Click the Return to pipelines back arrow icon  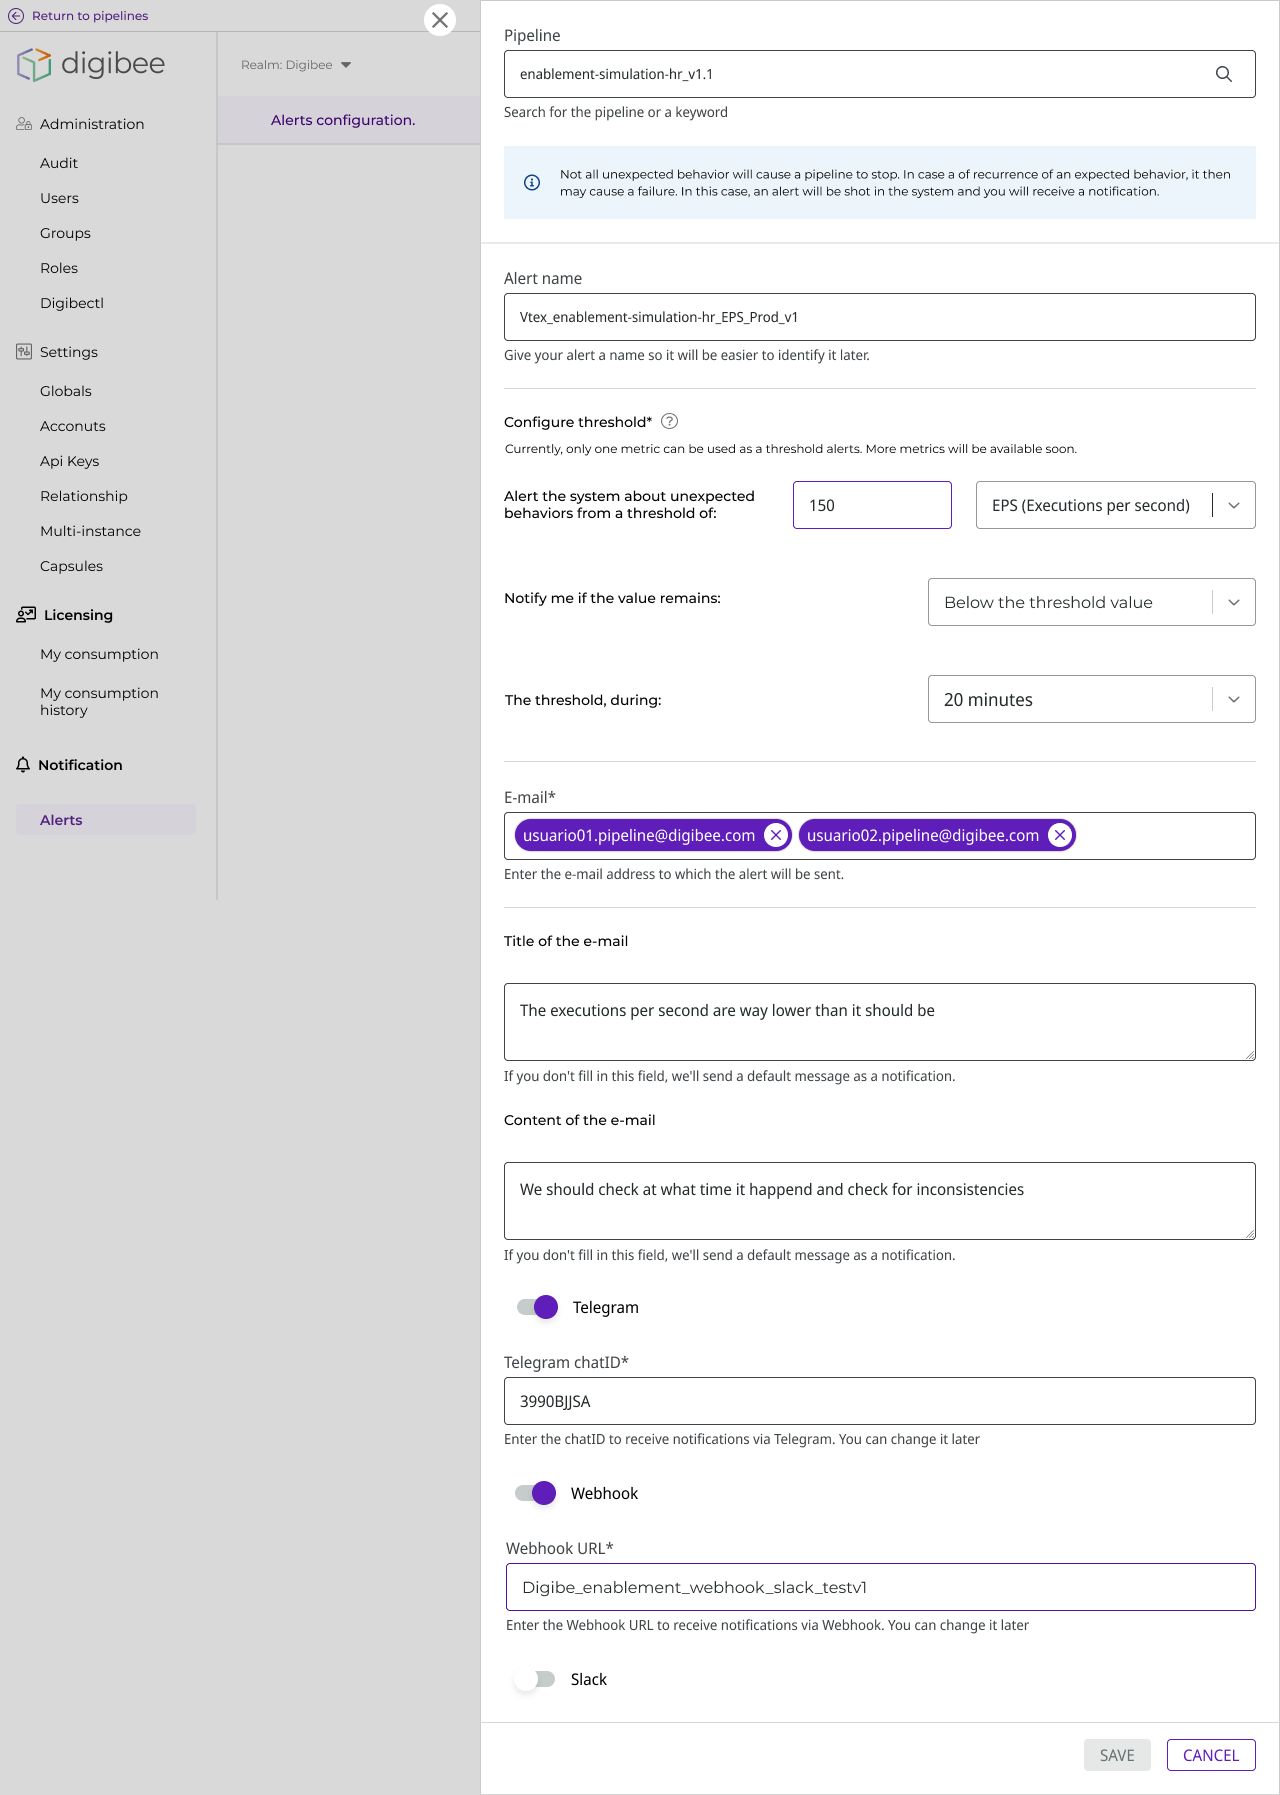[x=16, y=16]
